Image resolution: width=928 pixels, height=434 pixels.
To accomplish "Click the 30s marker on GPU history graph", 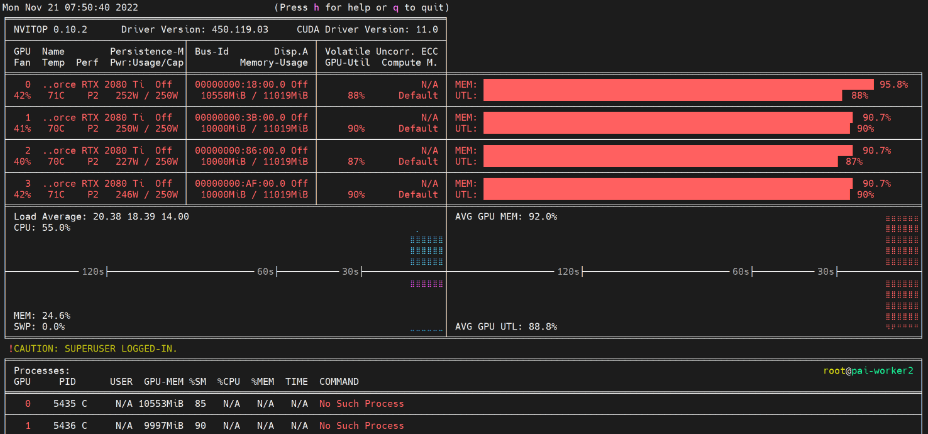I will [826, 271].
